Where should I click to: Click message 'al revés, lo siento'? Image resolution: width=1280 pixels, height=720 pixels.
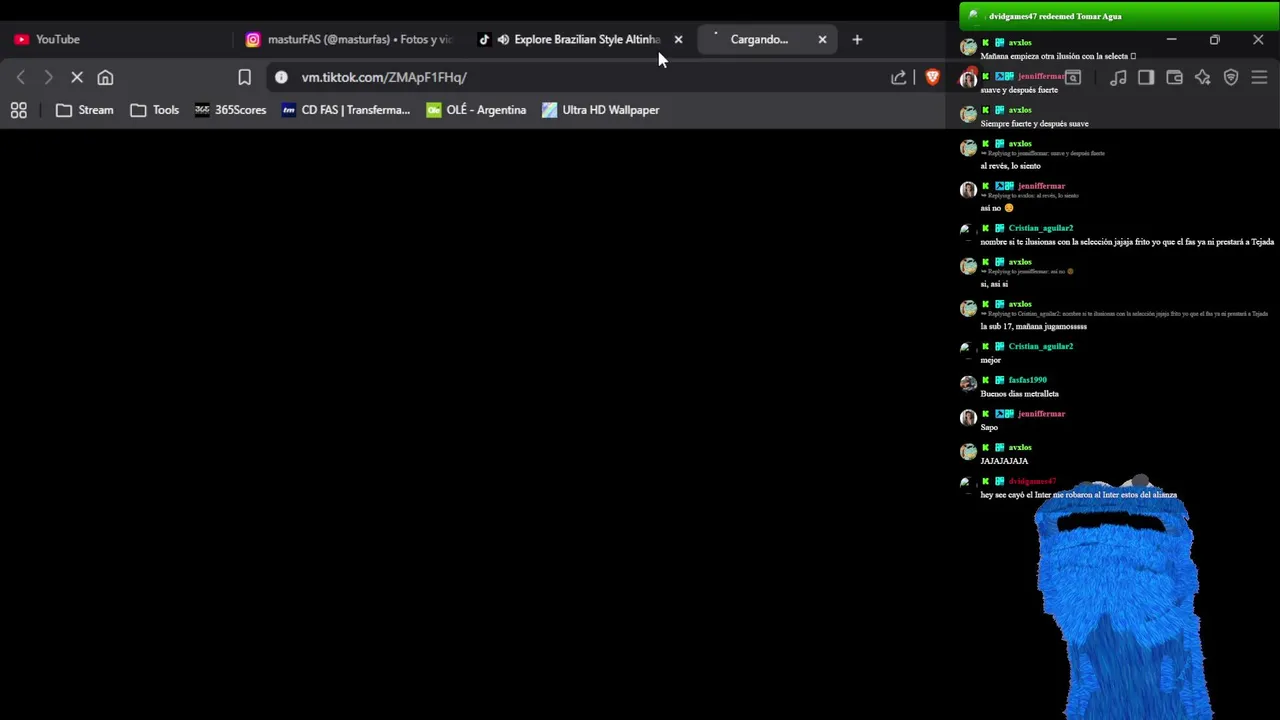(1010, 166)
